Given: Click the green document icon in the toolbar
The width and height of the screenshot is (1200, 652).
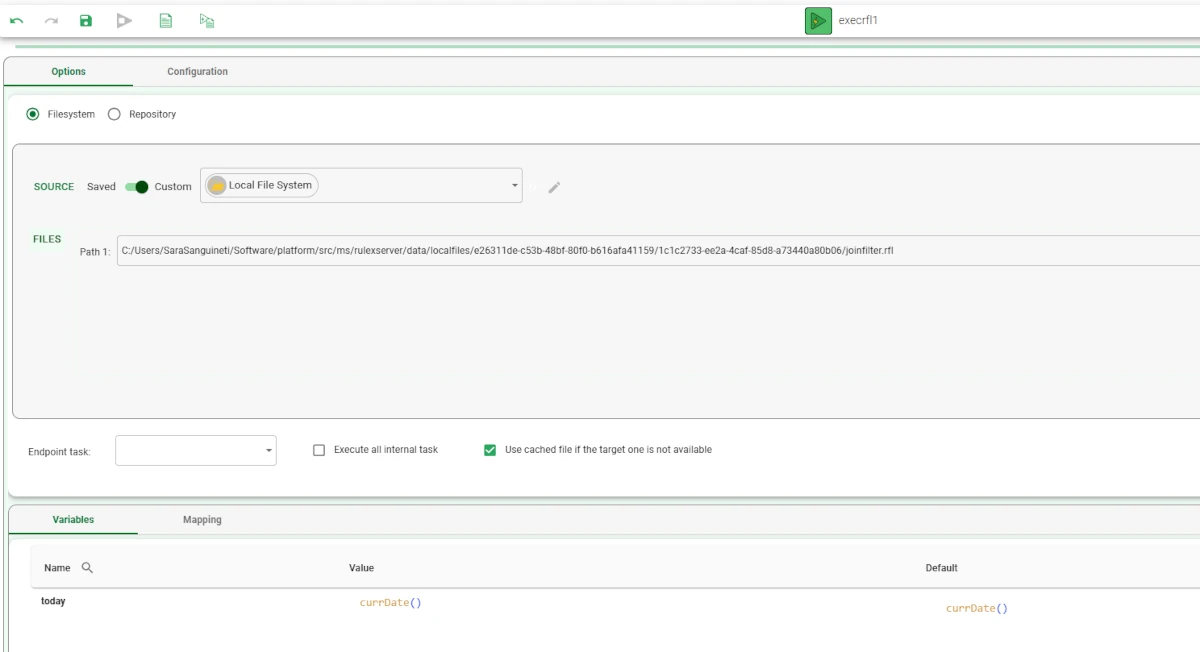Looking at the screenshot, I should (166, 21).
